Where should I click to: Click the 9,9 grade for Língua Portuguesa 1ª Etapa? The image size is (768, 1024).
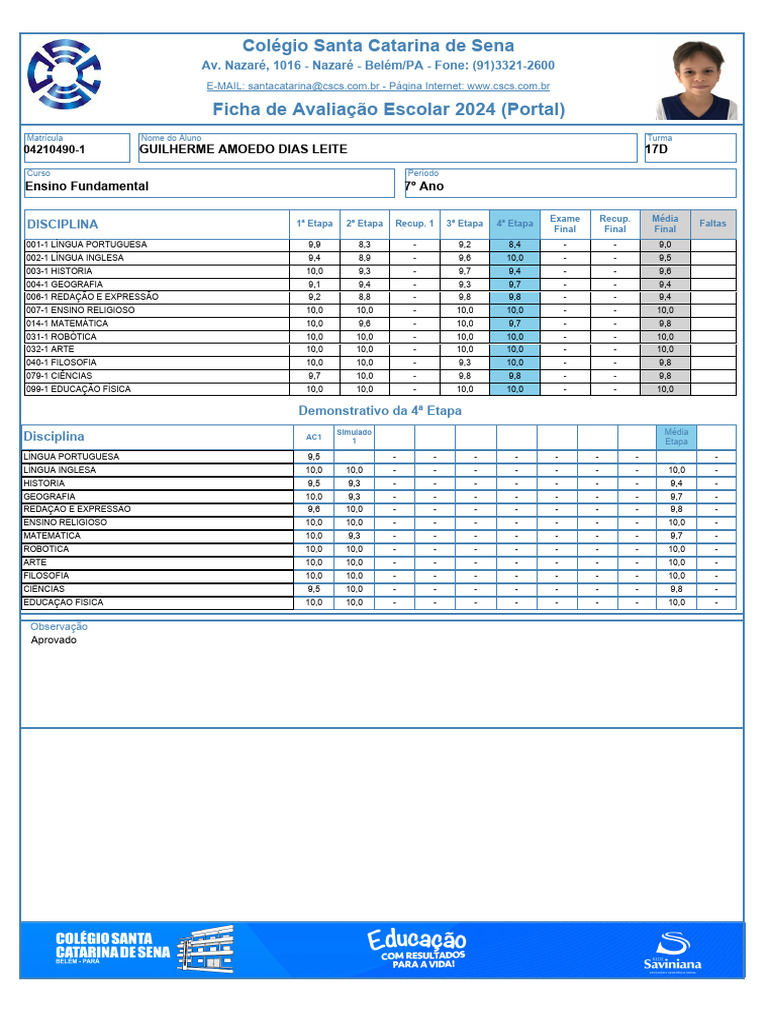pyautogui.click(x=314, y=245)
